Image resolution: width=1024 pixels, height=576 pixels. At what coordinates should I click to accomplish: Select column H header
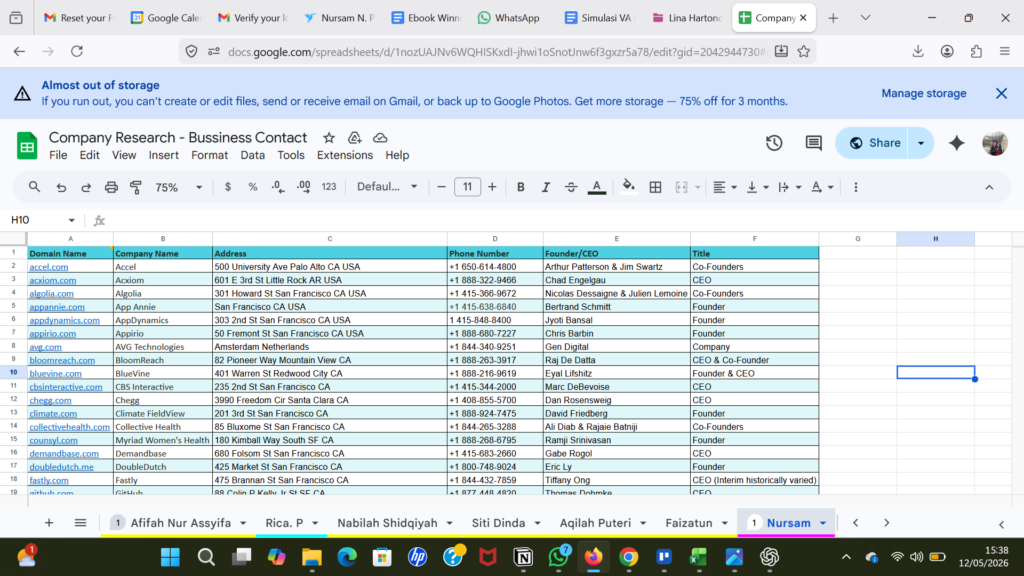click(x=935, y=239)
